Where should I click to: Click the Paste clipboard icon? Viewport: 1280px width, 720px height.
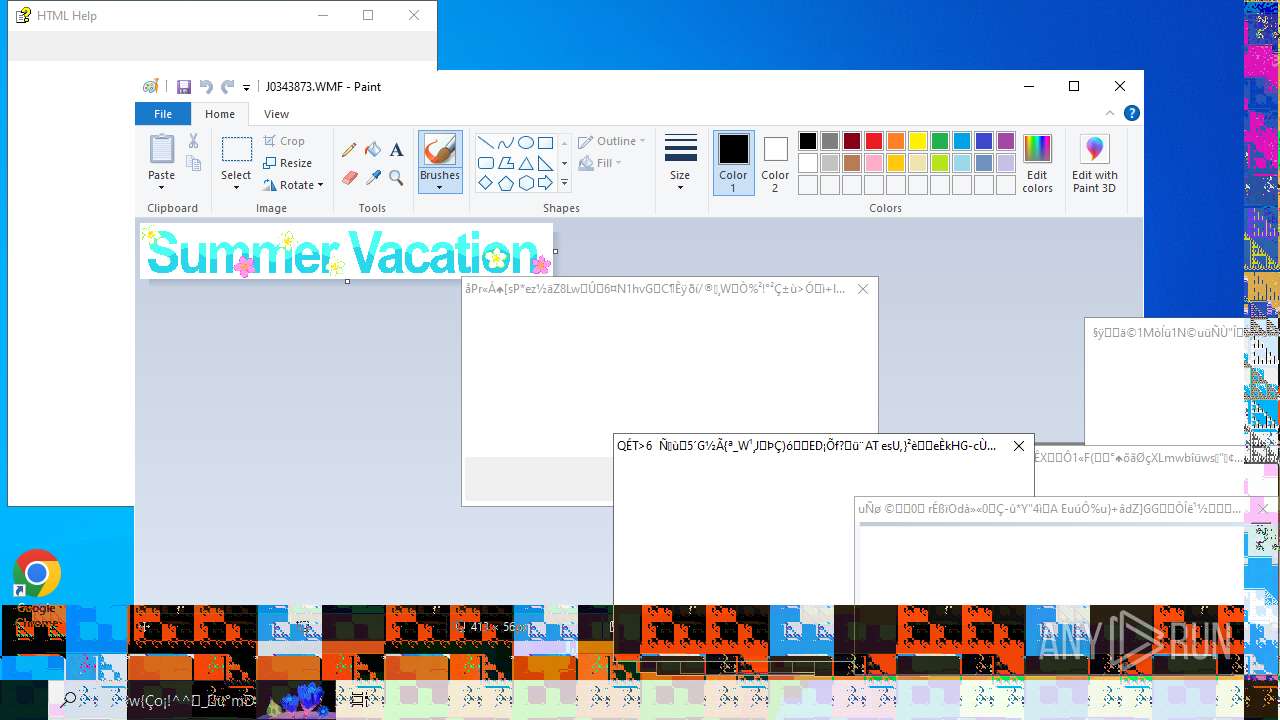tap(161, 149)
